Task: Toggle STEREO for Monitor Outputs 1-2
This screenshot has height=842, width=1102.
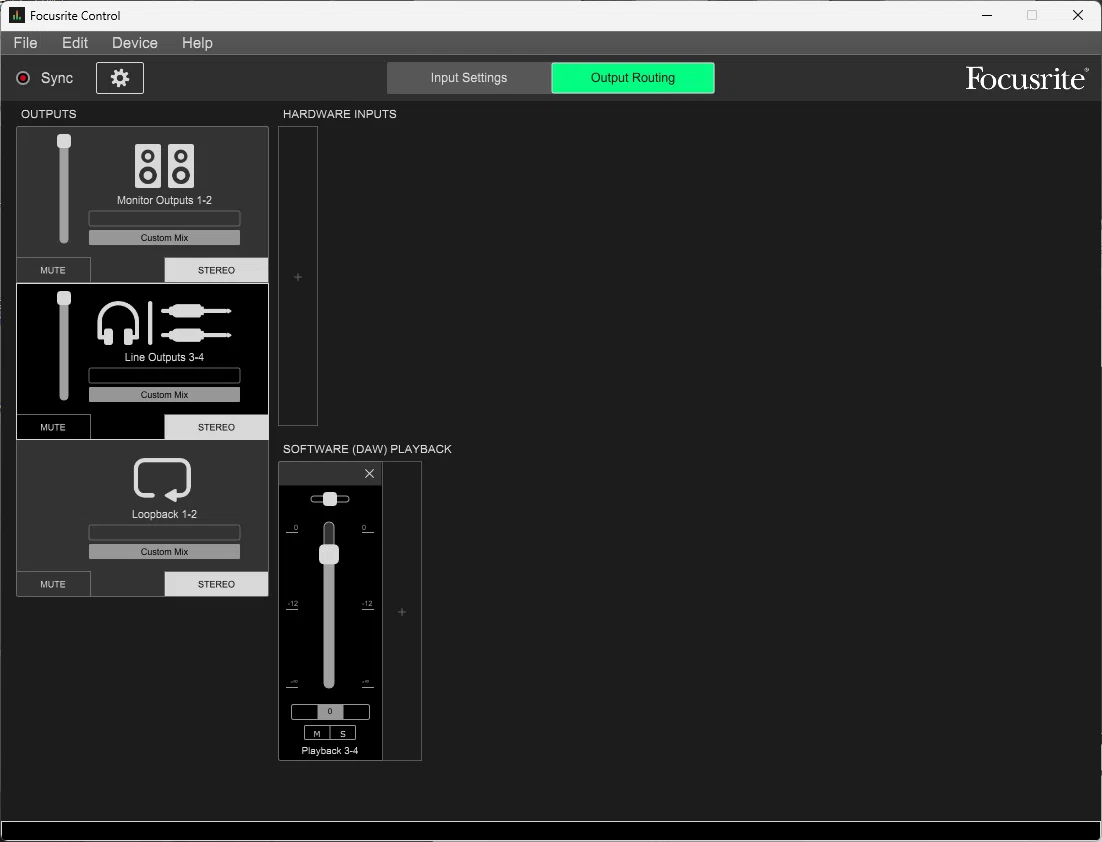Action: (216, 270)
